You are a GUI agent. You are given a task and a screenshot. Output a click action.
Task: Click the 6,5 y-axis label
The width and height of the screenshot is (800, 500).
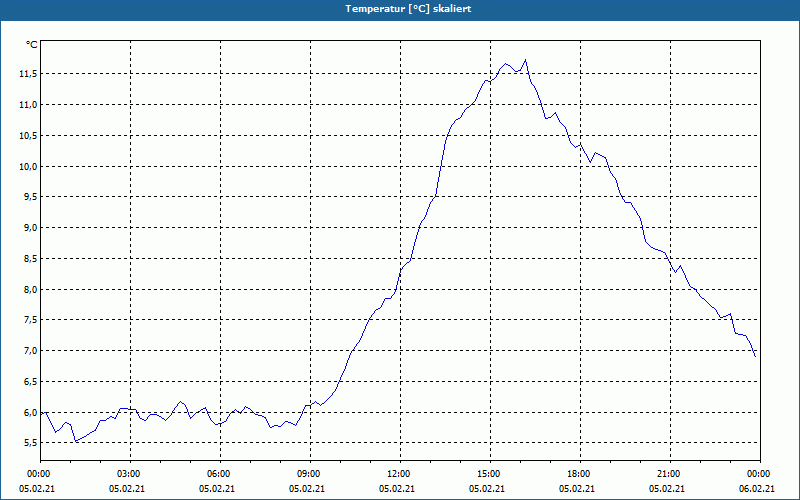coord(30,382)
